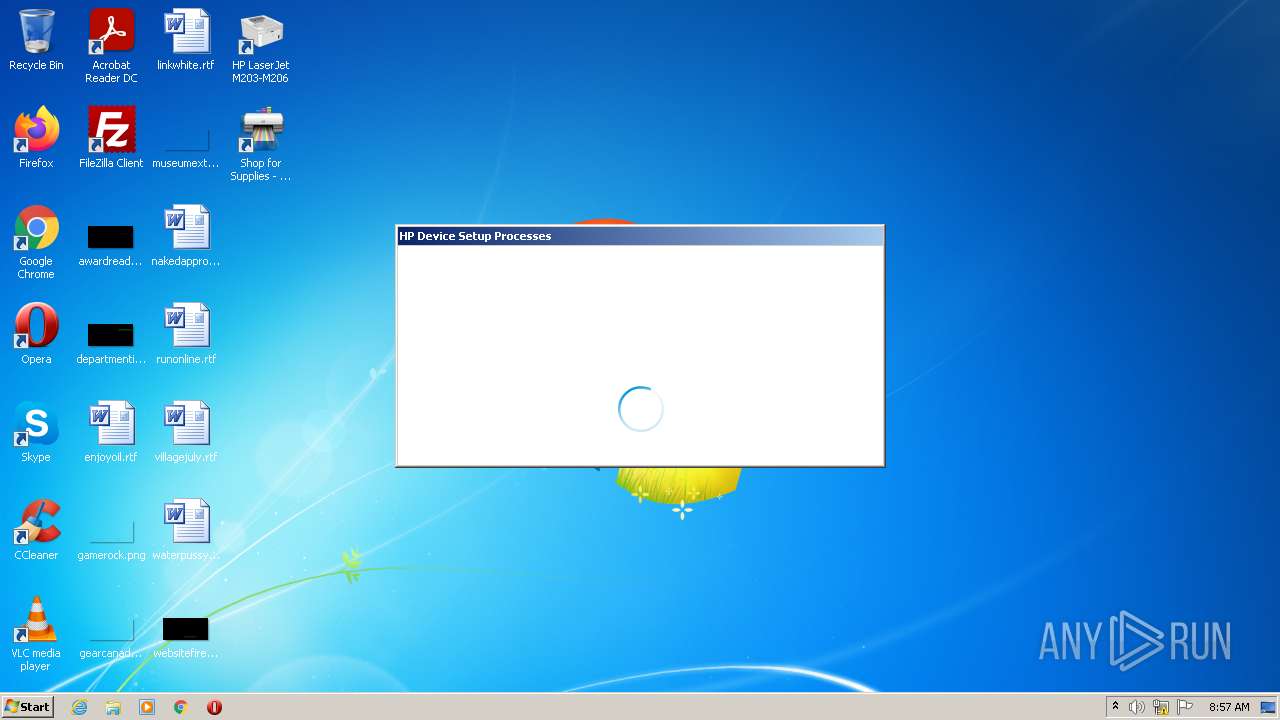Image resolution: width=1280 pixels, height=720 pixels.
Task: Launch Google Chrome from the desktop
Action: [x=36, y=242]
